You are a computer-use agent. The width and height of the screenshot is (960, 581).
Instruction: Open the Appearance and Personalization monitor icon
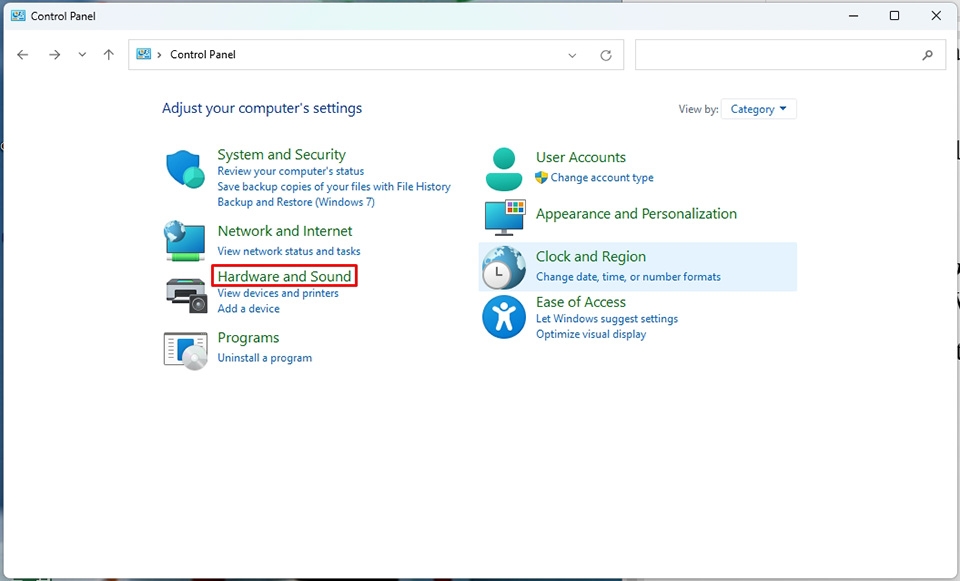coord(505,217)
